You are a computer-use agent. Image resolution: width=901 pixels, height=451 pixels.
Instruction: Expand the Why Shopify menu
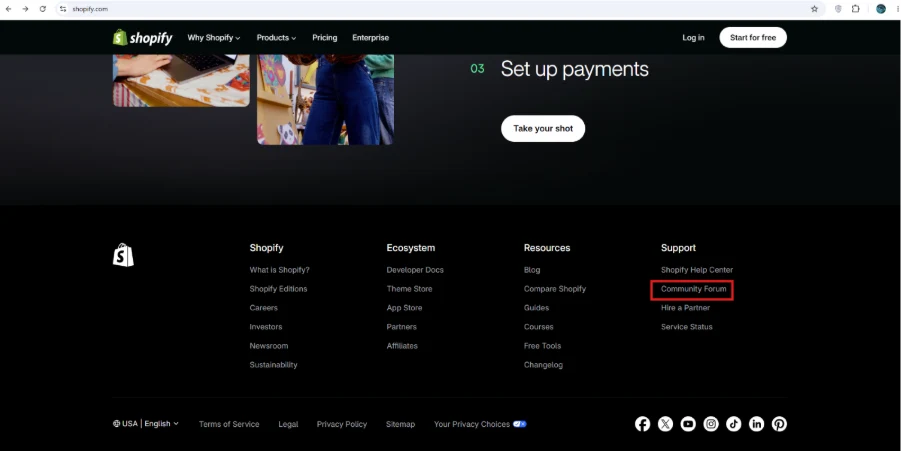214,37
